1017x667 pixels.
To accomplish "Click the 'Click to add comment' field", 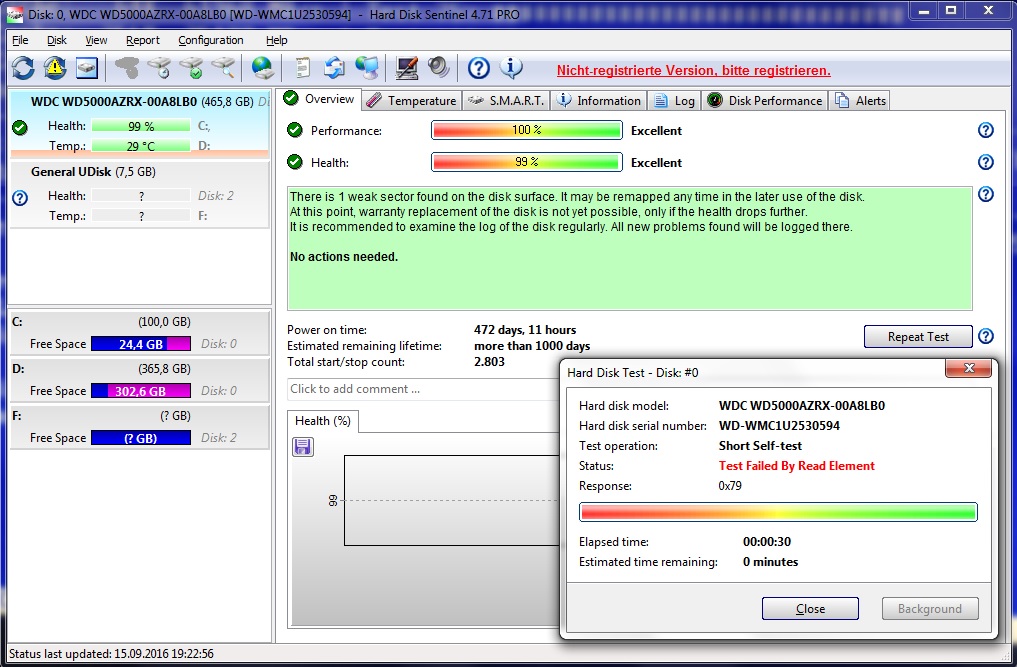I will point(423,389).
